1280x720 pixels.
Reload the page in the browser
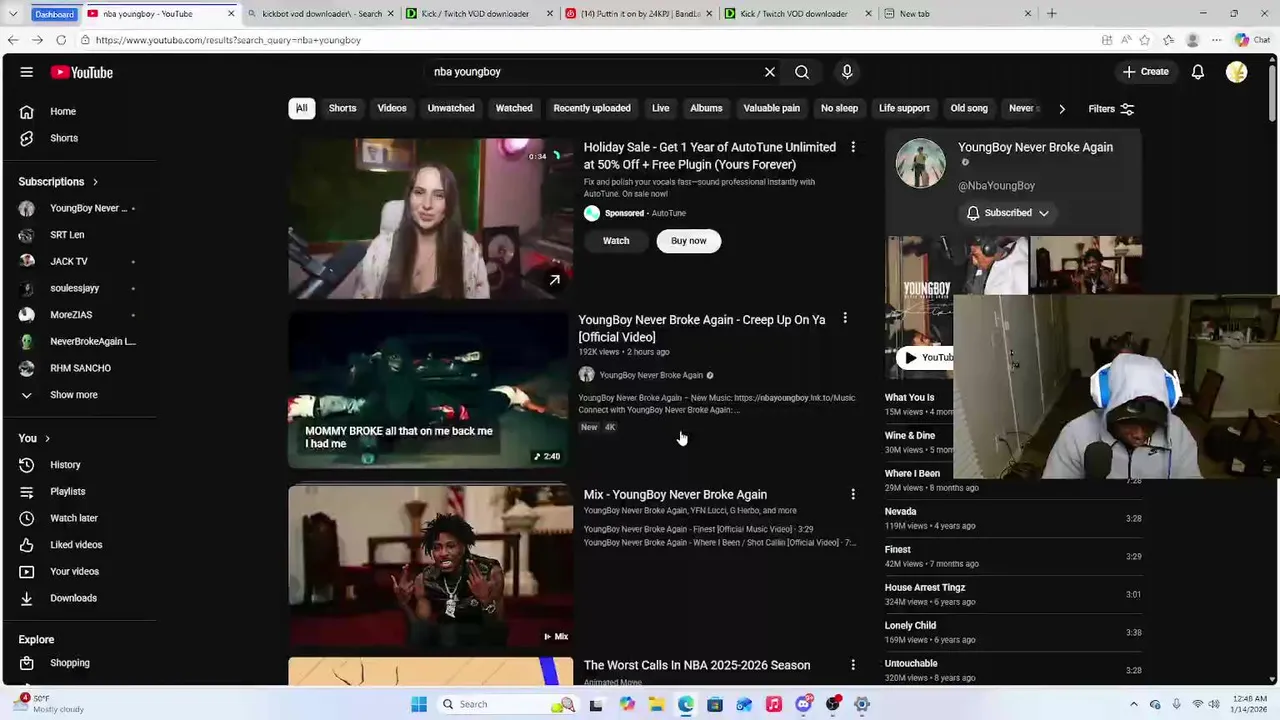click(61, 40)
